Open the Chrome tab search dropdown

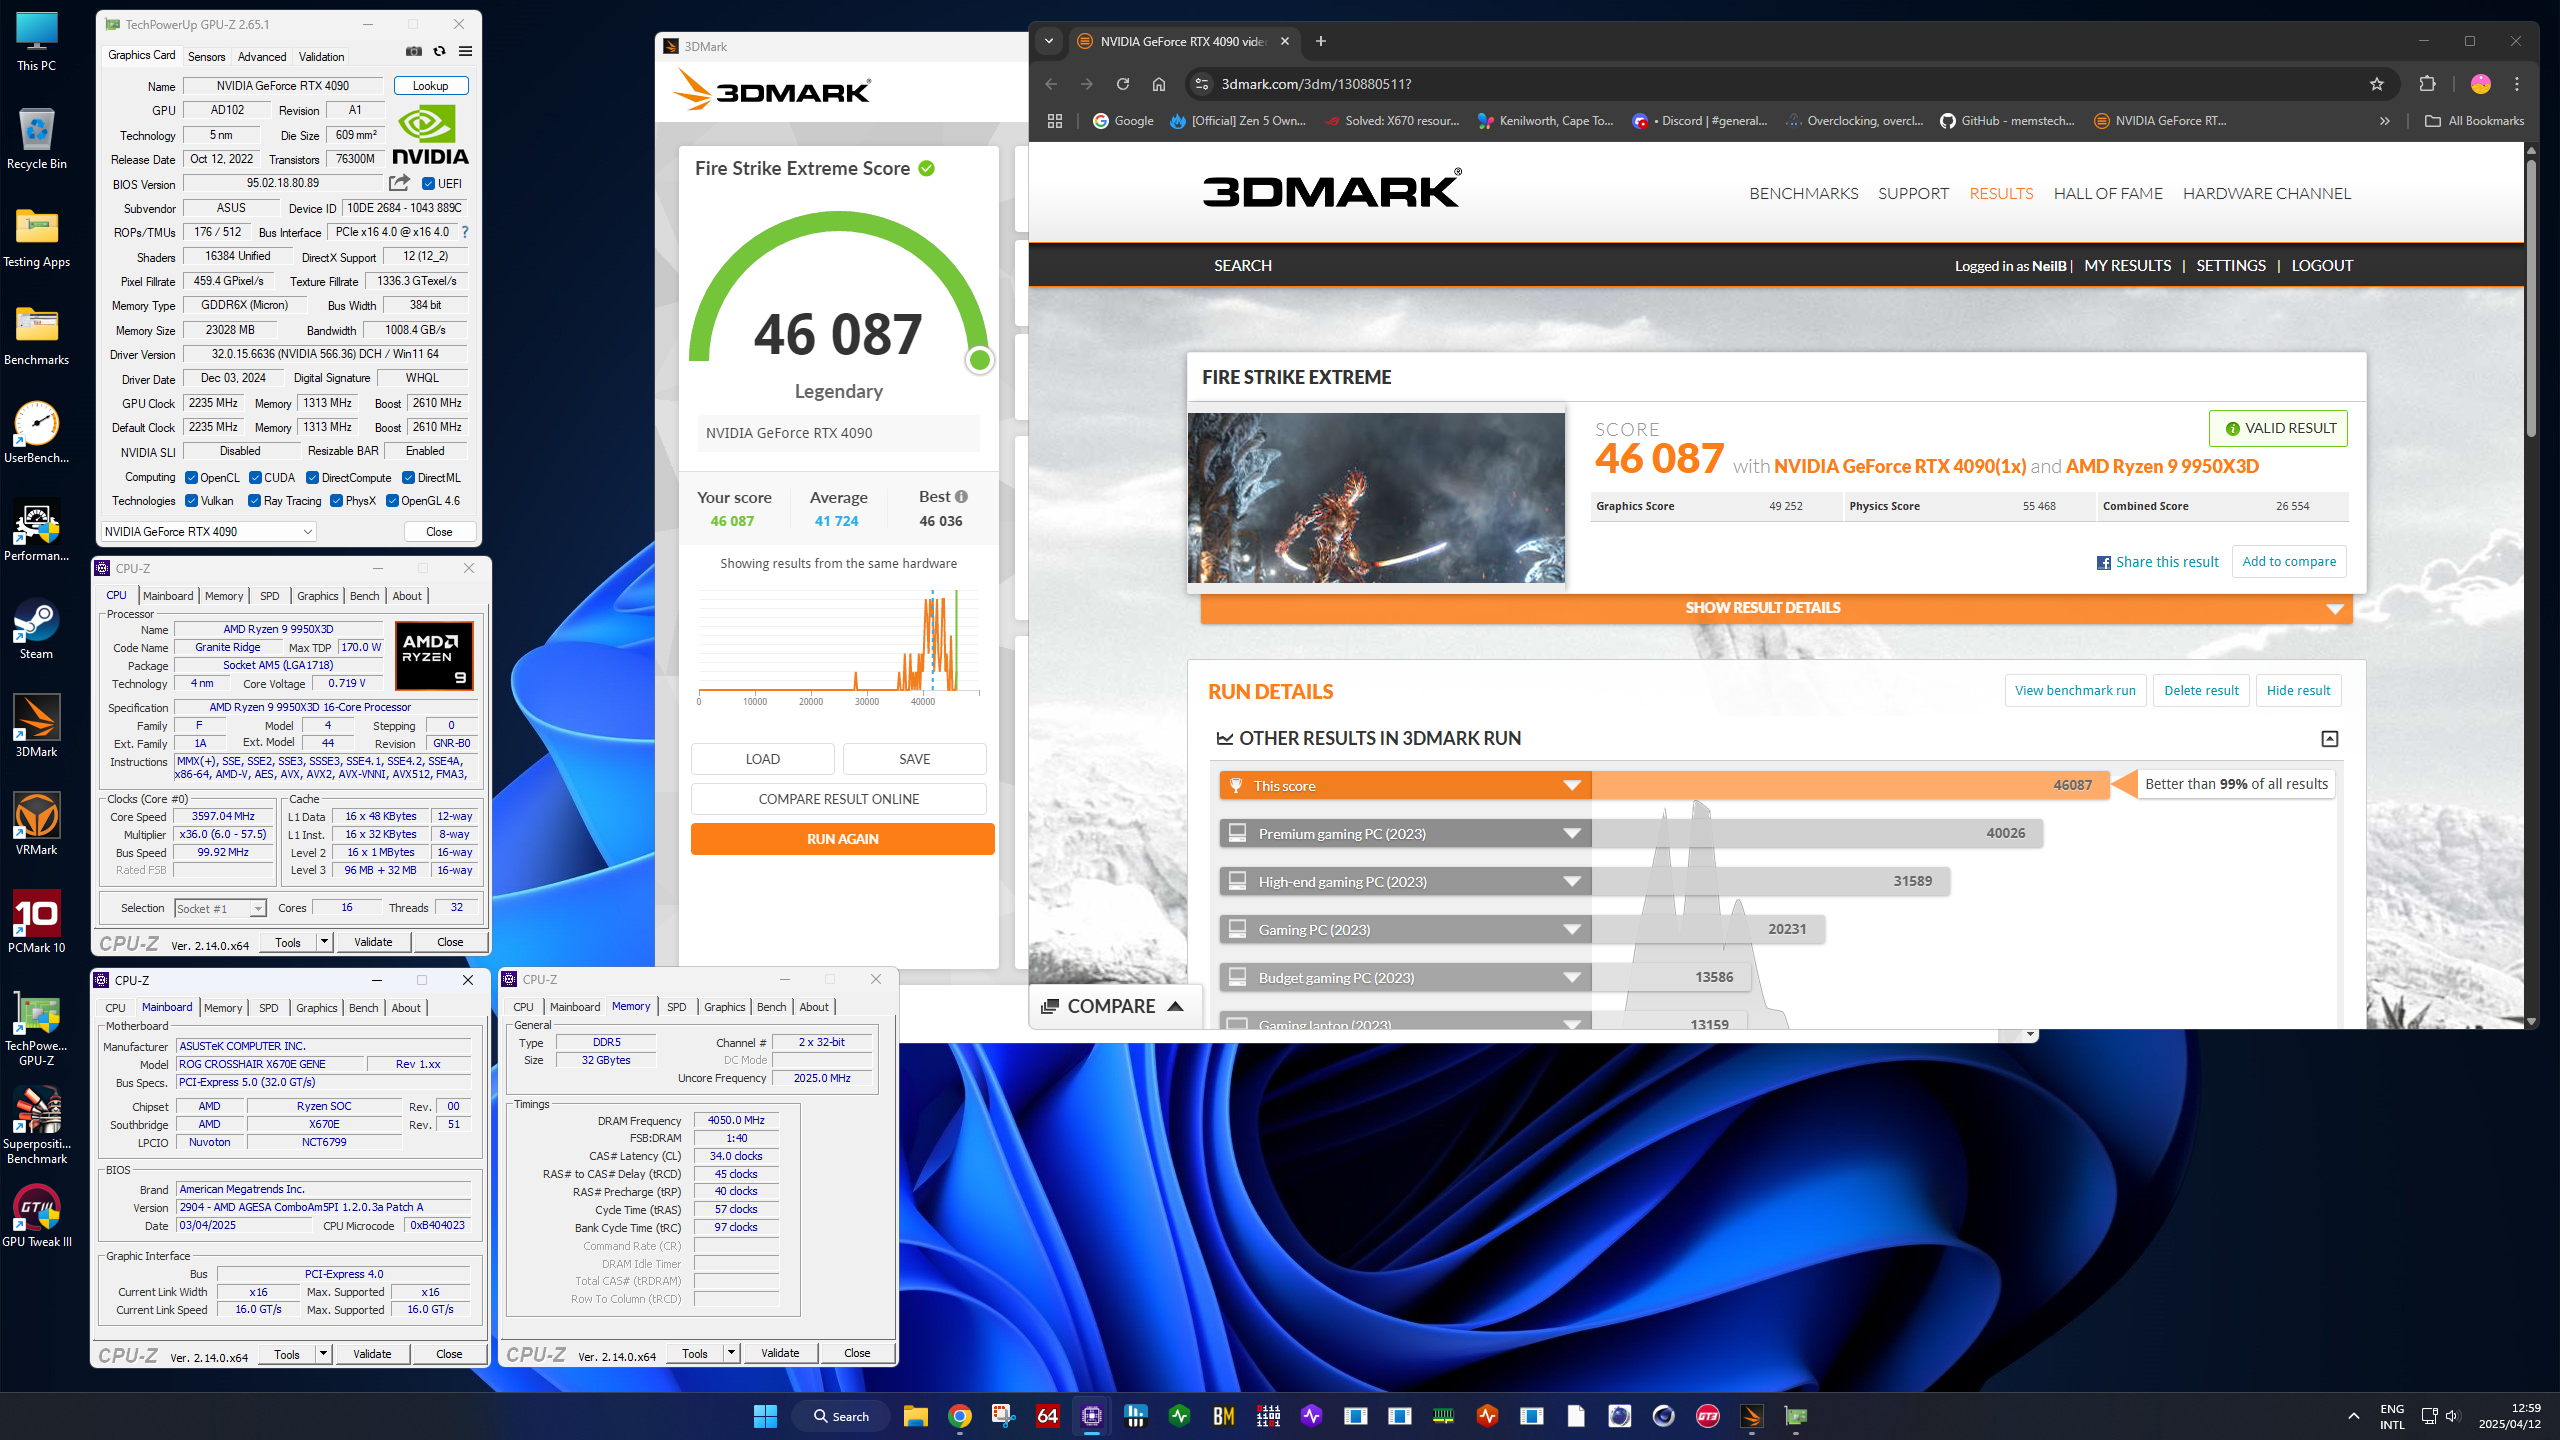point(1049,41)
